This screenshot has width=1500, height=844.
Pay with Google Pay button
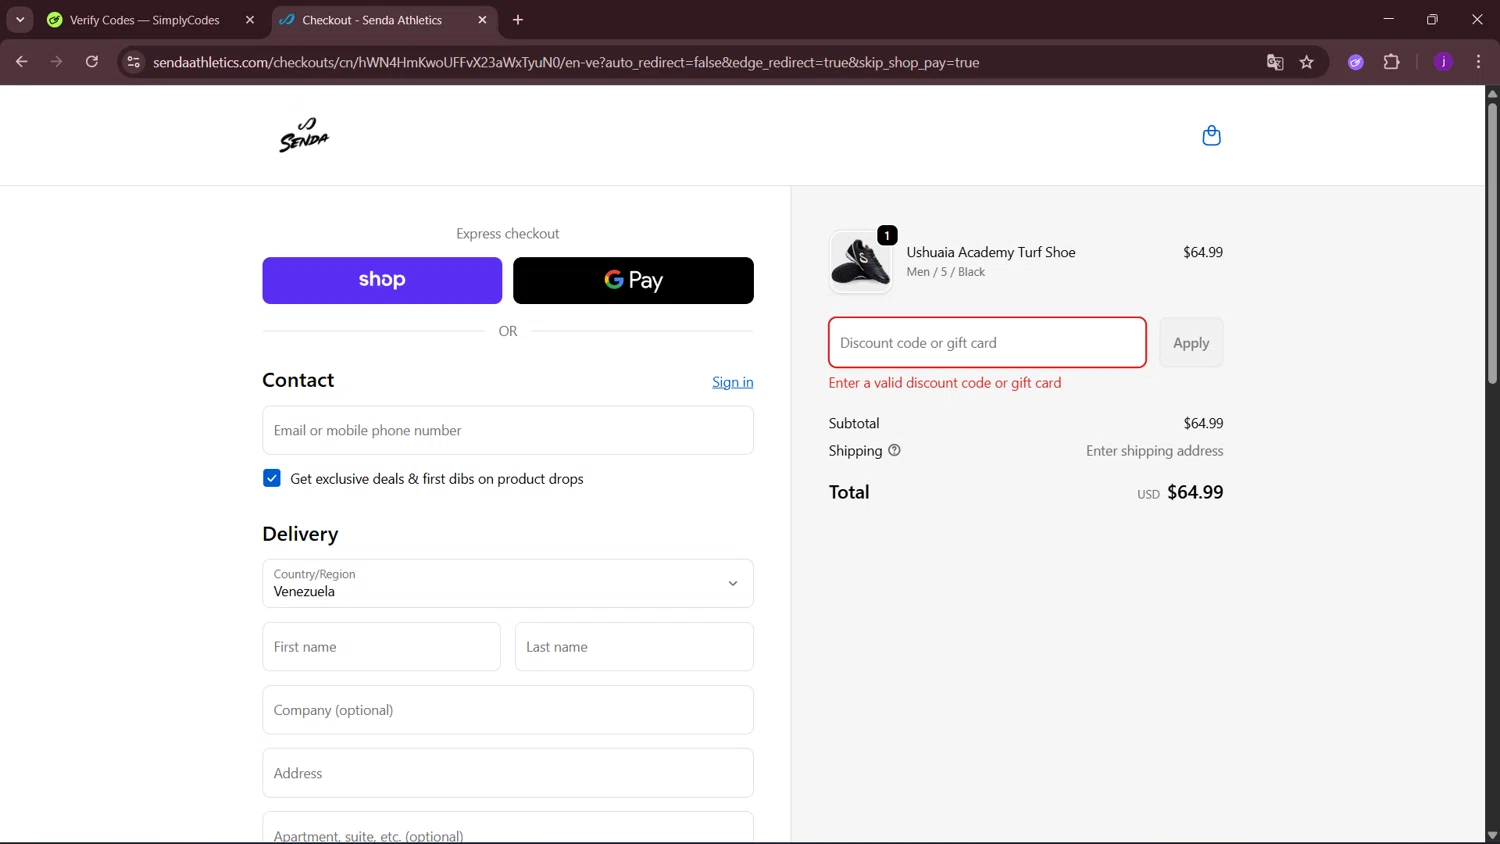pyautogui.click(x=633, y=280)
